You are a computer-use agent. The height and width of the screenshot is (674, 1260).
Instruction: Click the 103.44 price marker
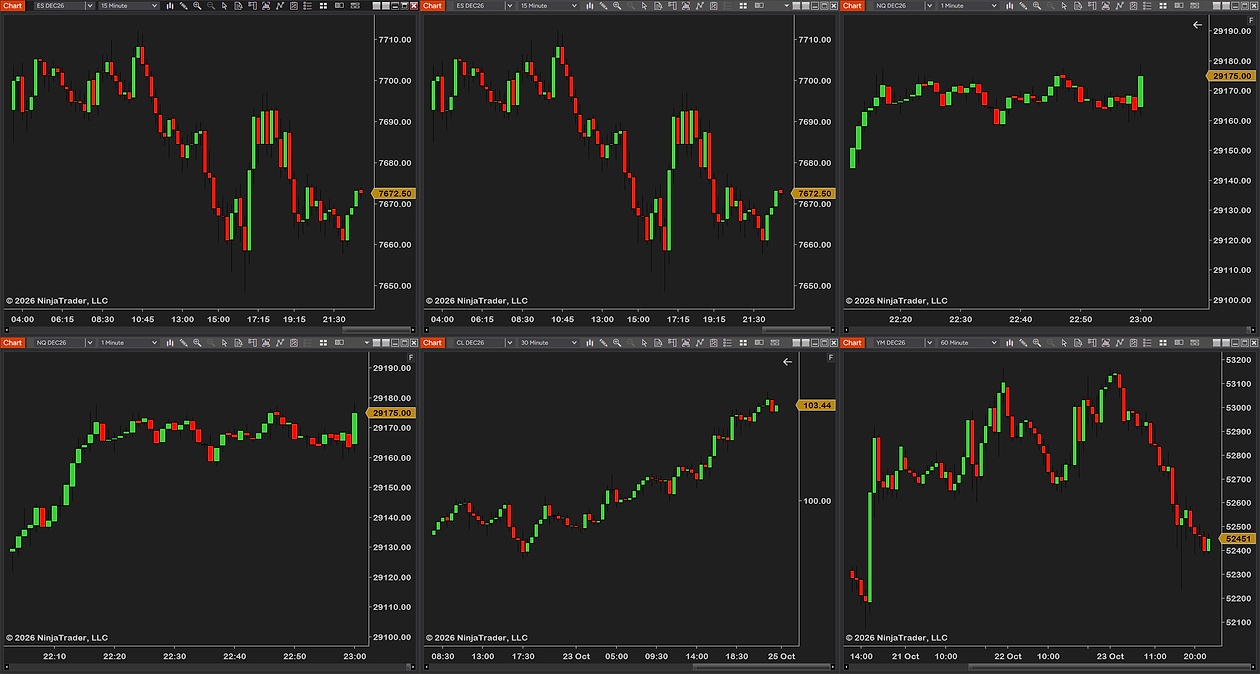[x=815, y=405]
